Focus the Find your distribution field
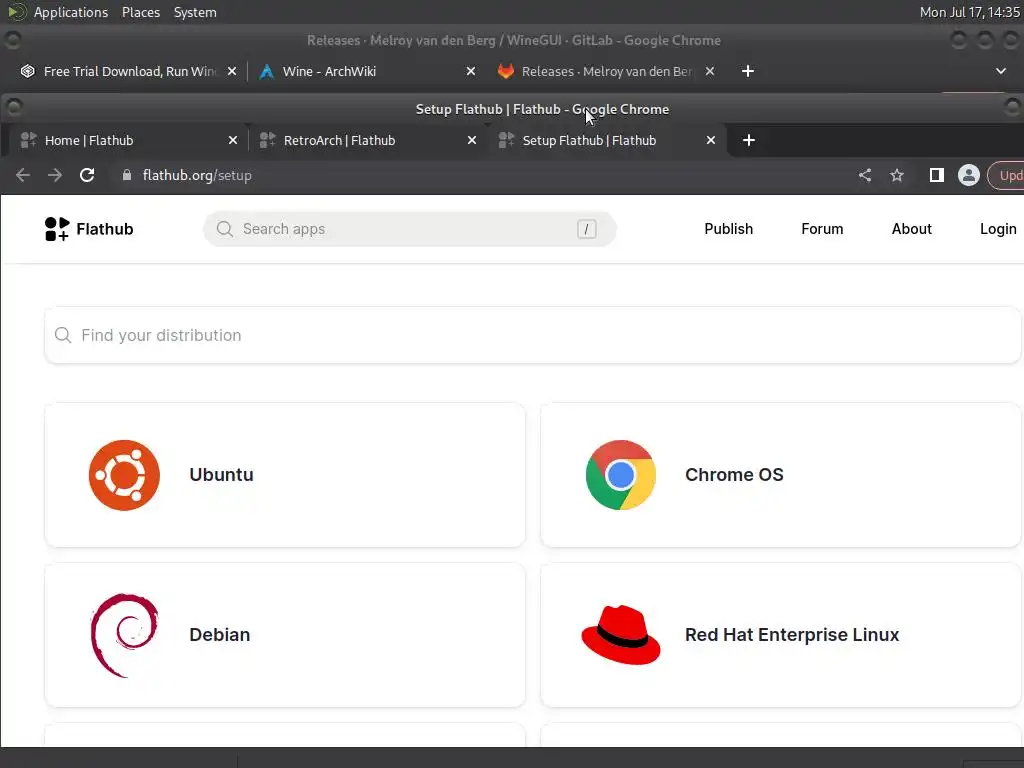 coord(532,335)
